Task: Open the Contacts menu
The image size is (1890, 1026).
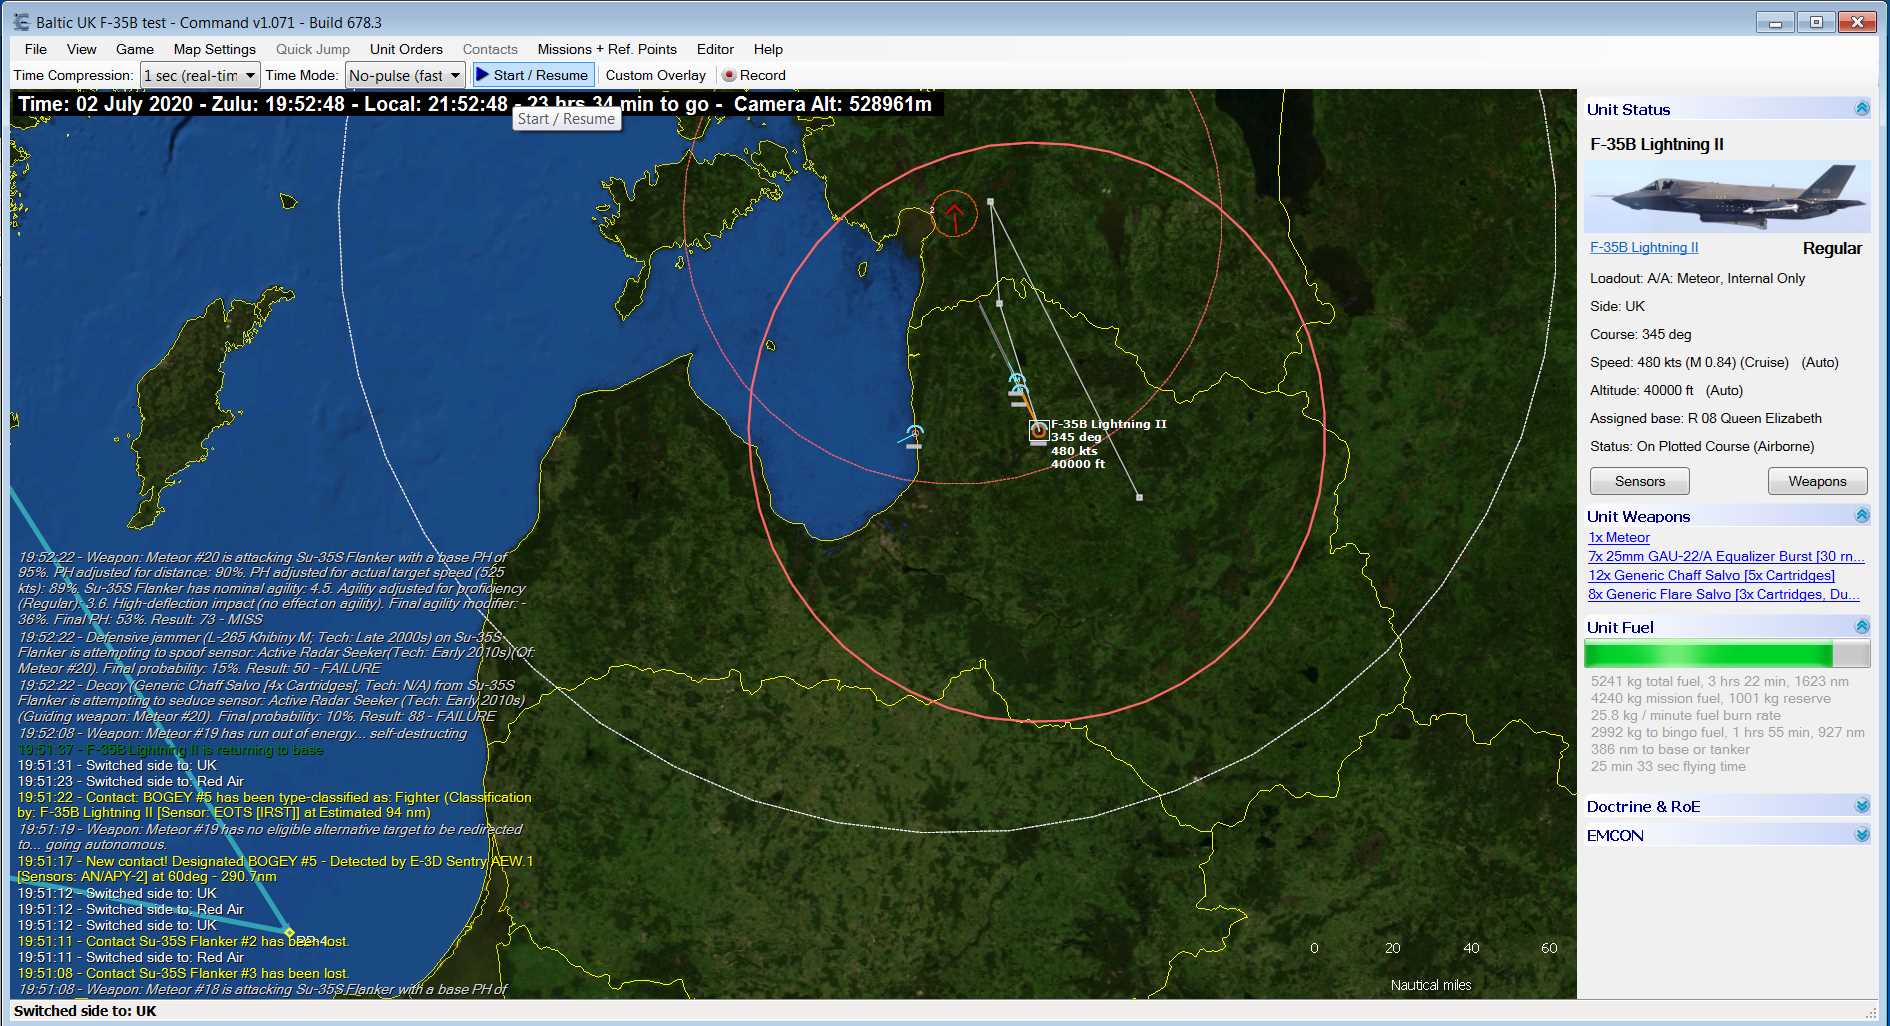Action: pos(490,49)
